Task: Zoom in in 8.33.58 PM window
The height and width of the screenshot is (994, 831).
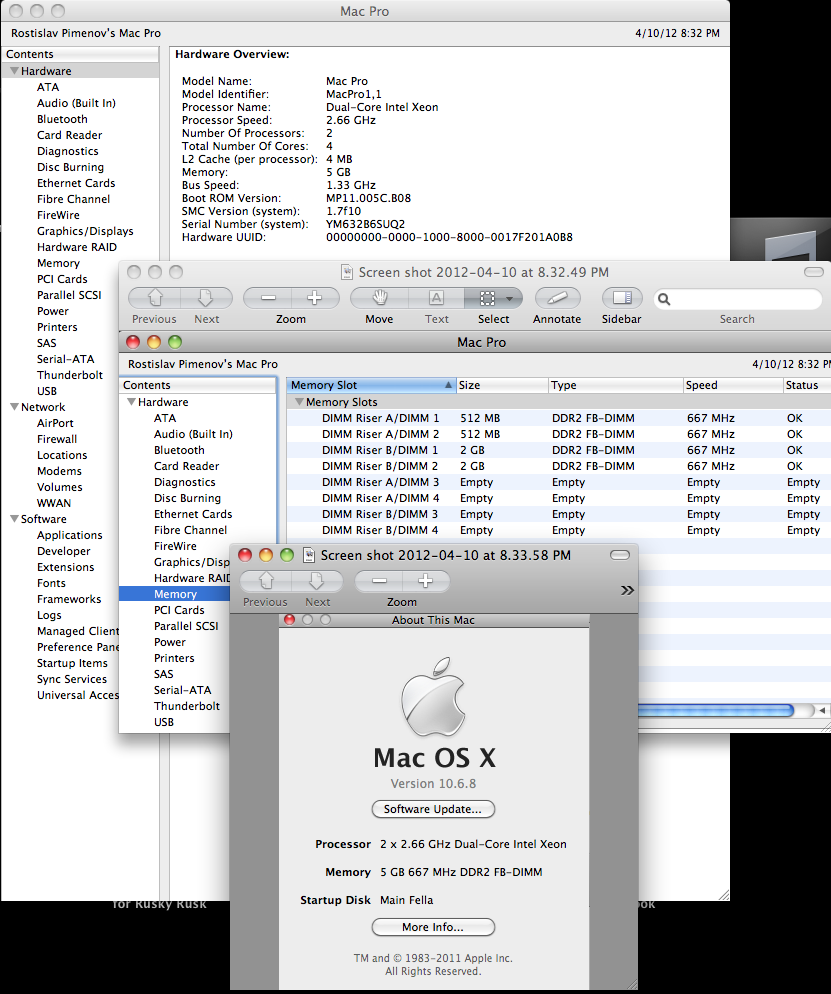Action: click(426, 581)
